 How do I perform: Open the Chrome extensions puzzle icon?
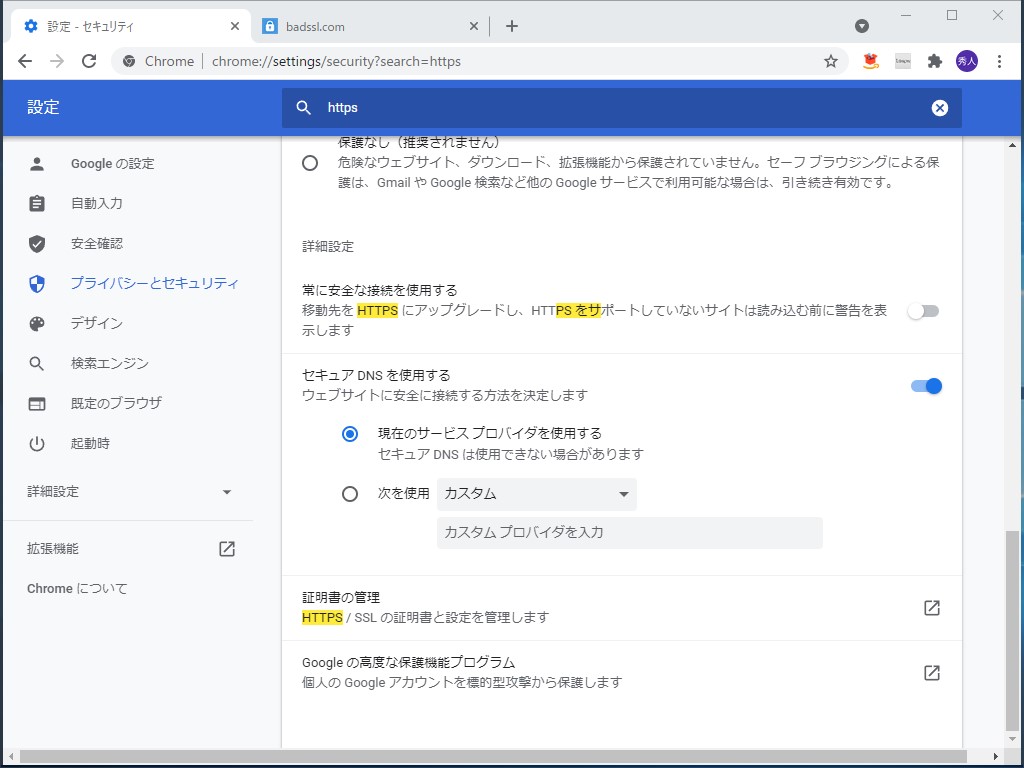(934, 61)
